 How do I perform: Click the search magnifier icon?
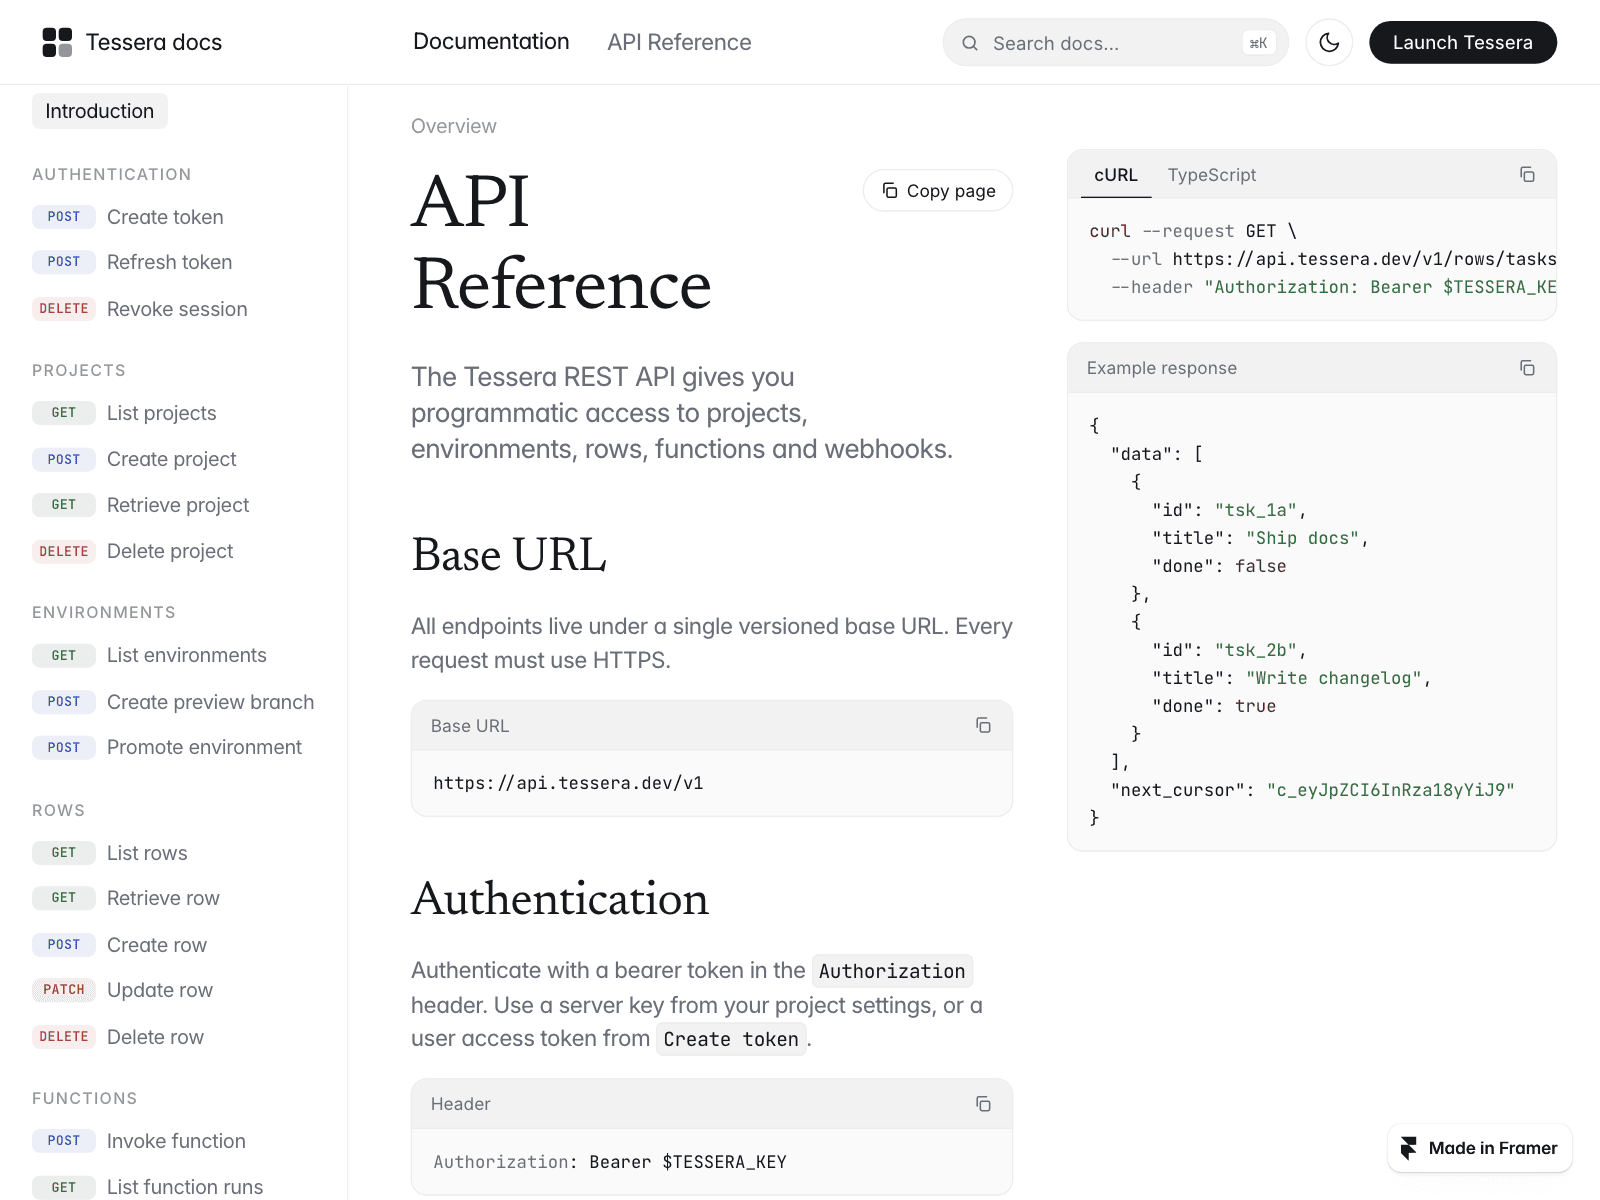(x=970, y=43)
